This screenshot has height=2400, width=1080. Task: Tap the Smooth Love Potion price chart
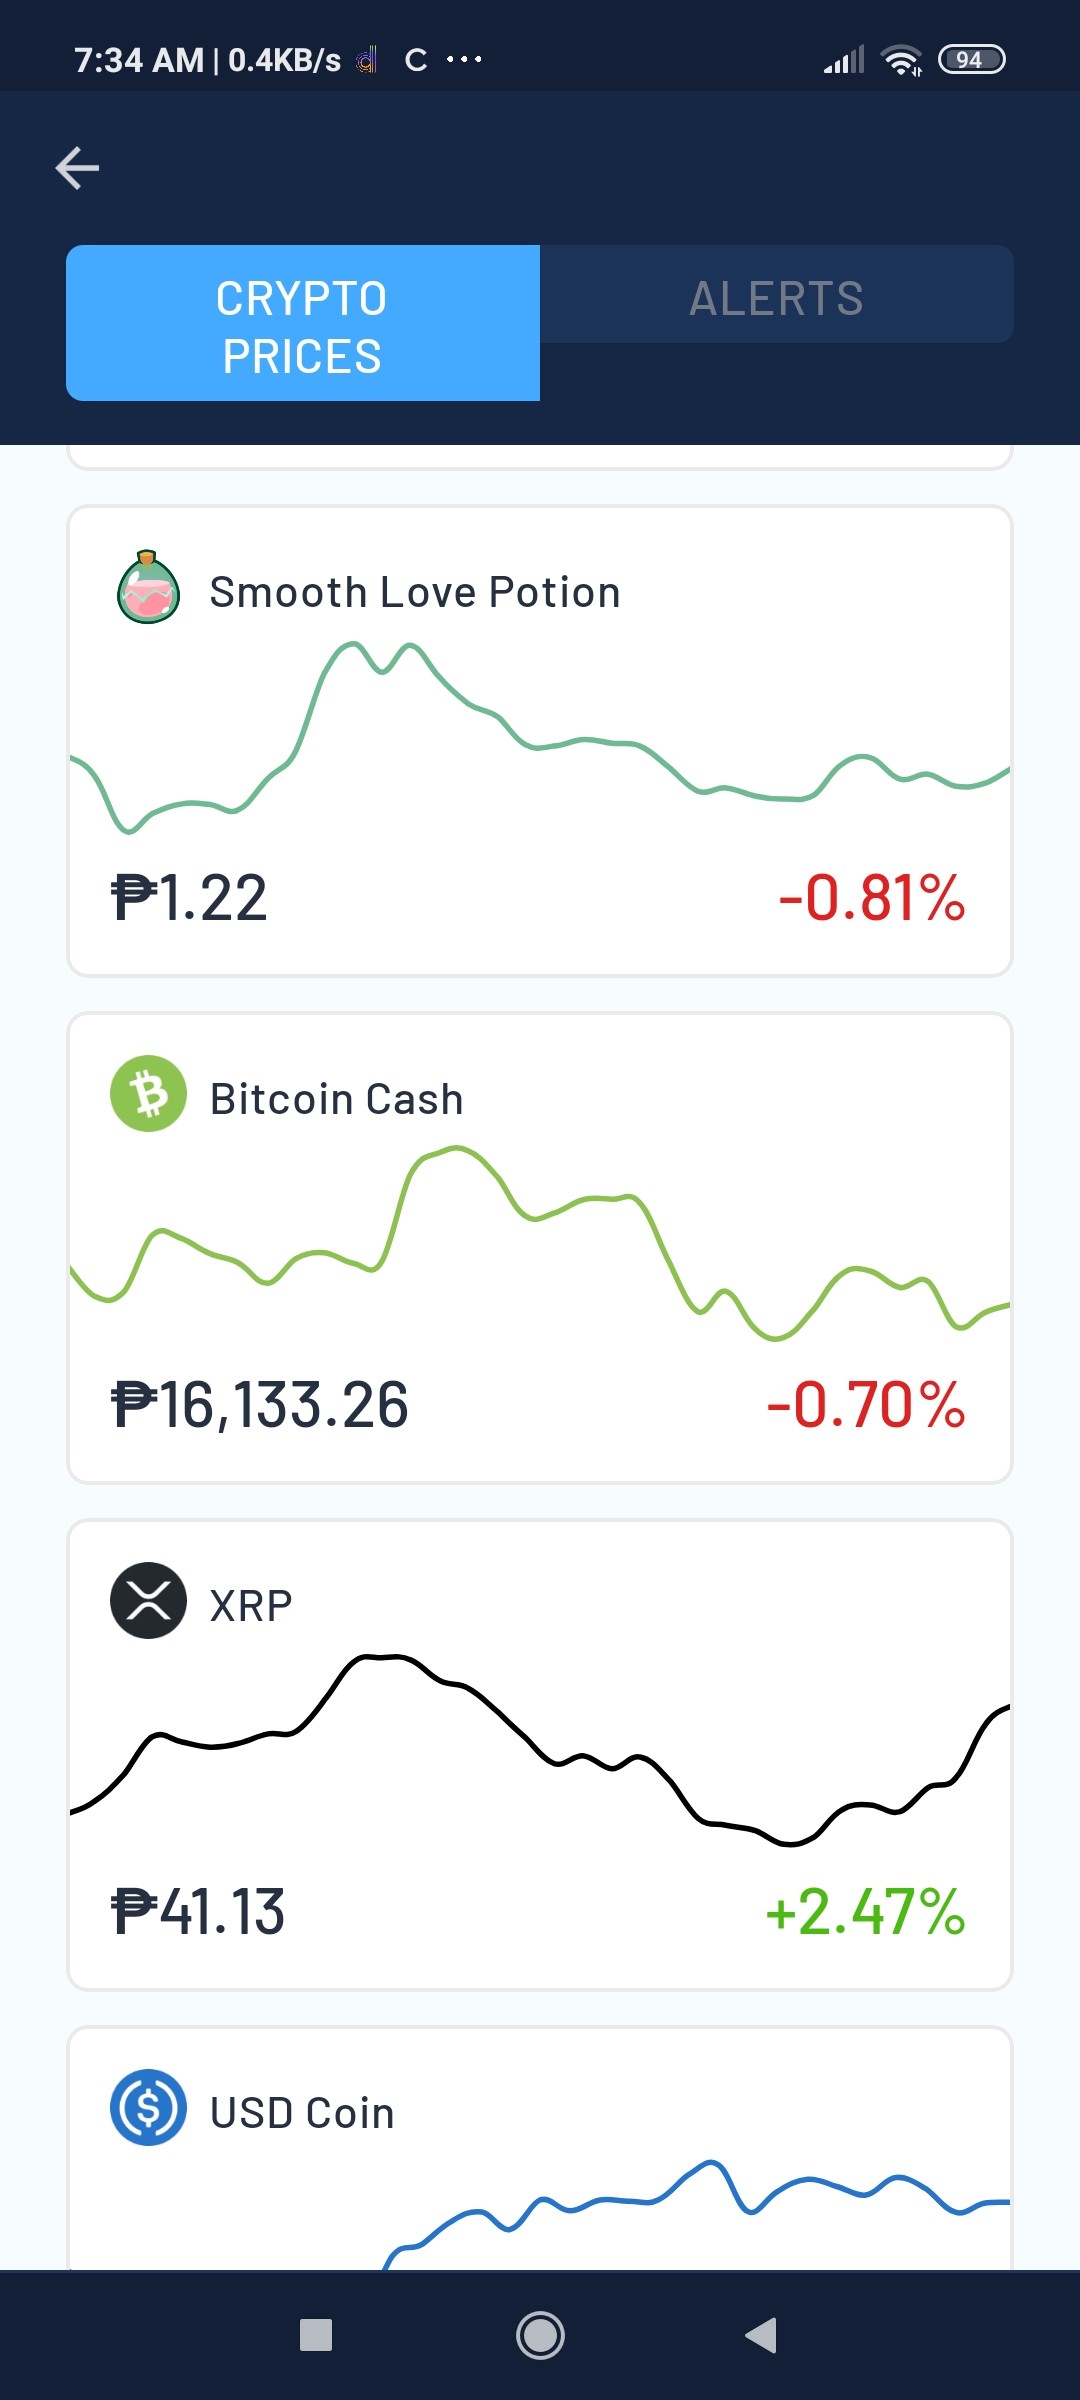tap(540, 737)
